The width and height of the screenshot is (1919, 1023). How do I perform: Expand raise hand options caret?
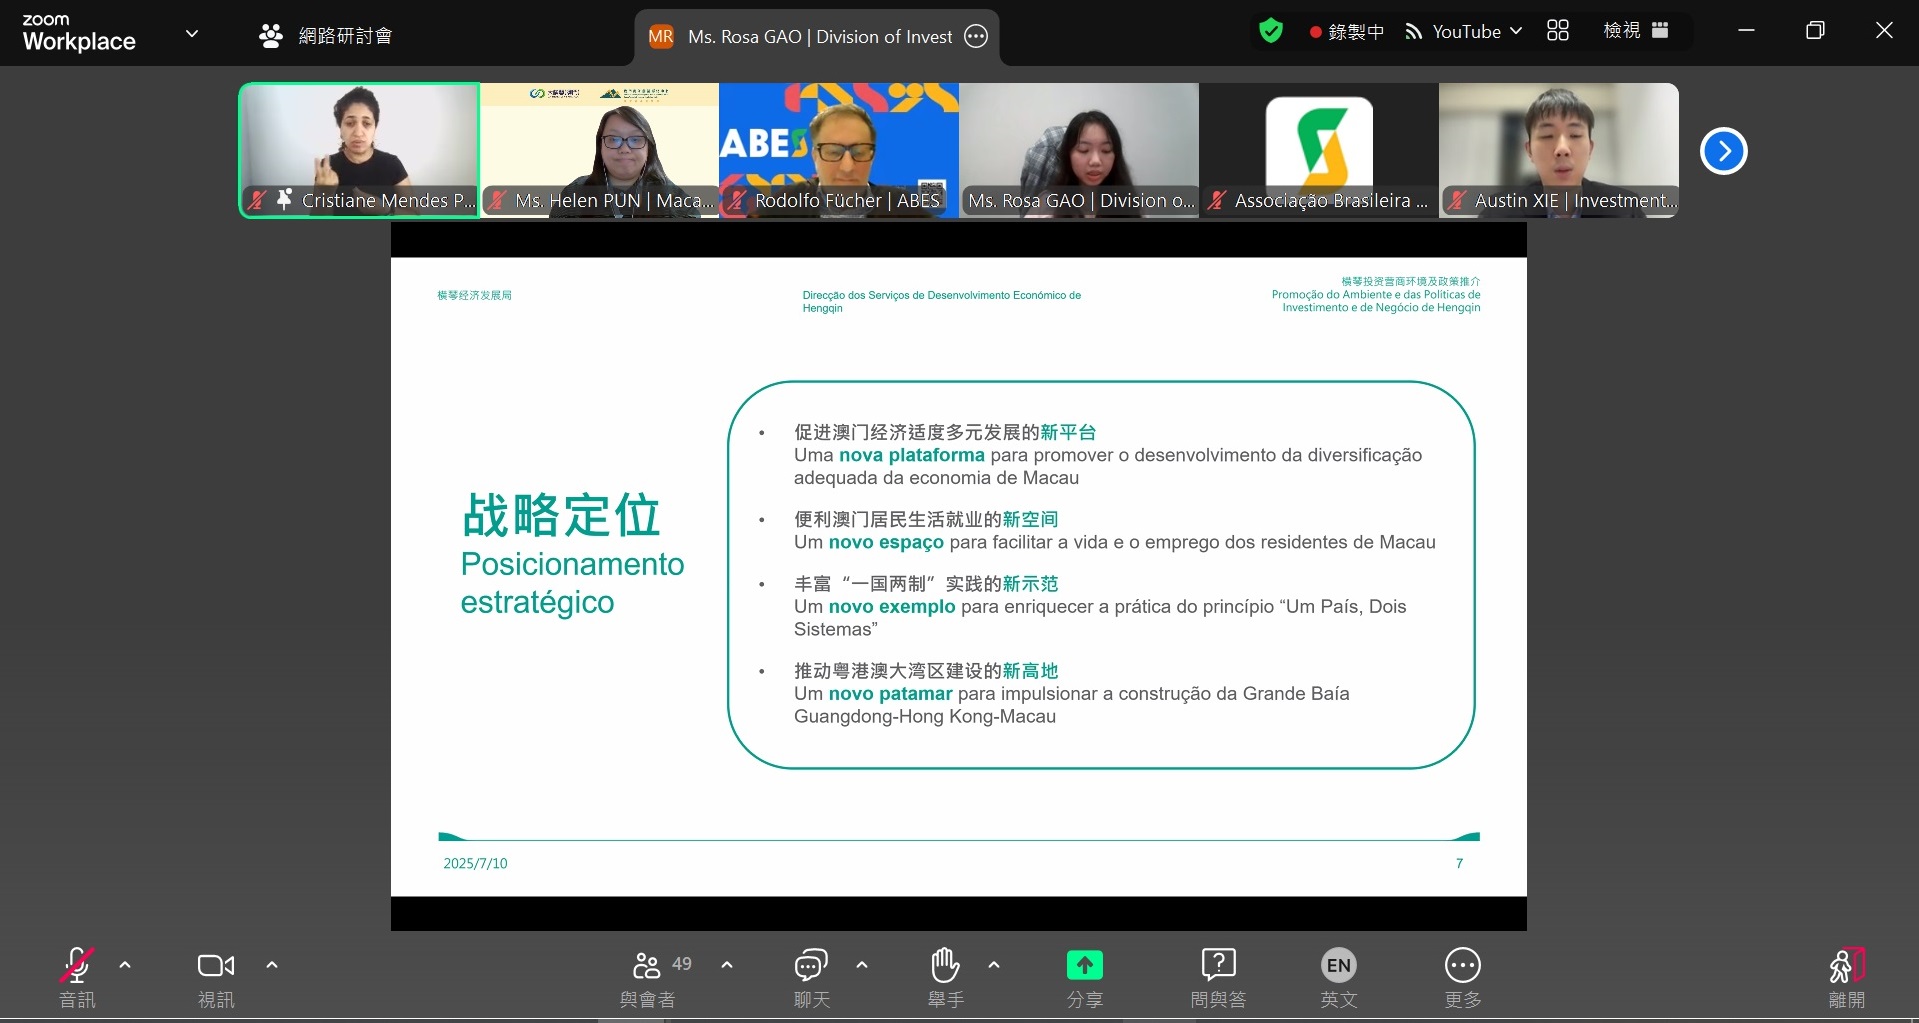[994, 965]
